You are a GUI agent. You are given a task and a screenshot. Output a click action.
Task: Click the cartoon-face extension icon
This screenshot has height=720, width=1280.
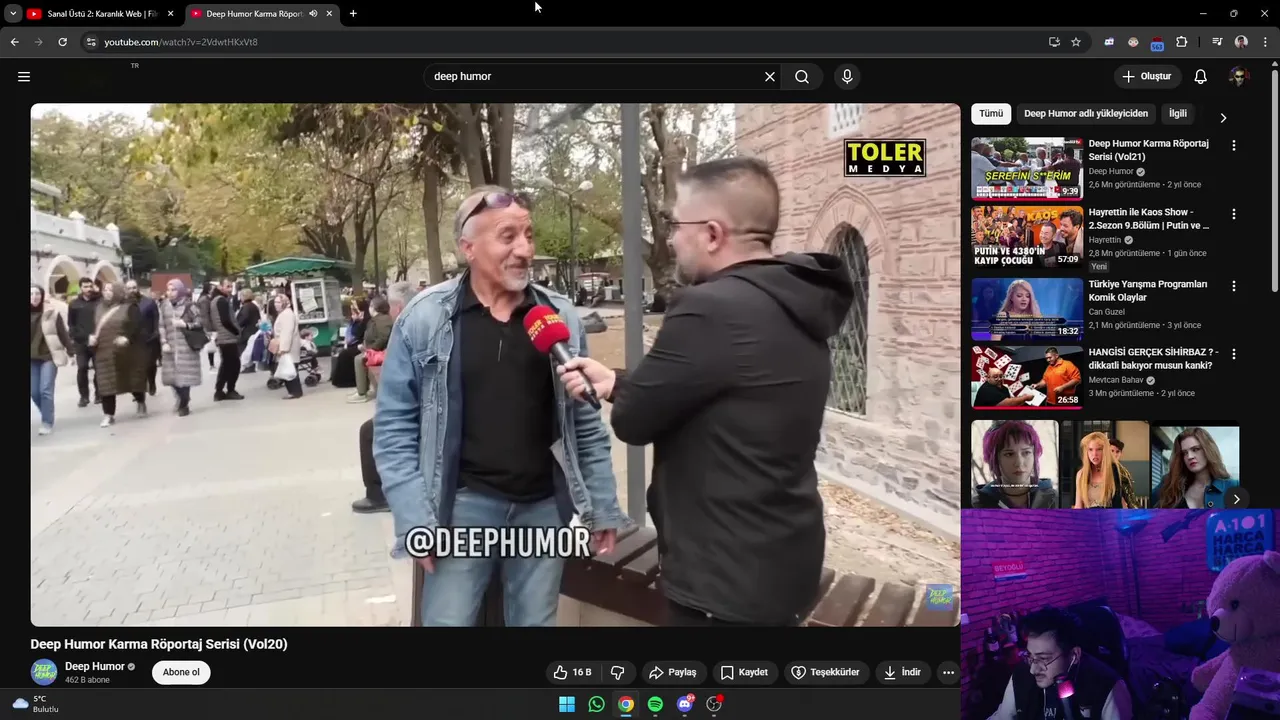(1133, 42)
